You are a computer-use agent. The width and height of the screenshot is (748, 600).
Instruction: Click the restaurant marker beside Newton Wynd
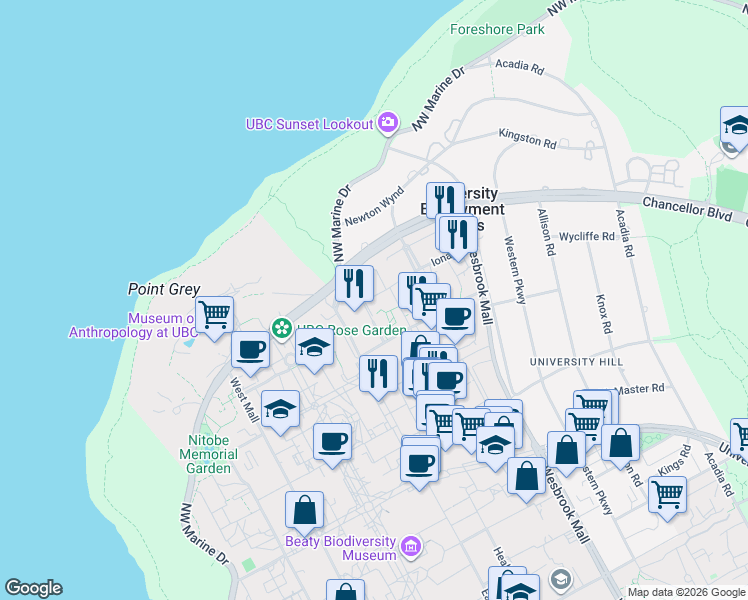(446, 199)
